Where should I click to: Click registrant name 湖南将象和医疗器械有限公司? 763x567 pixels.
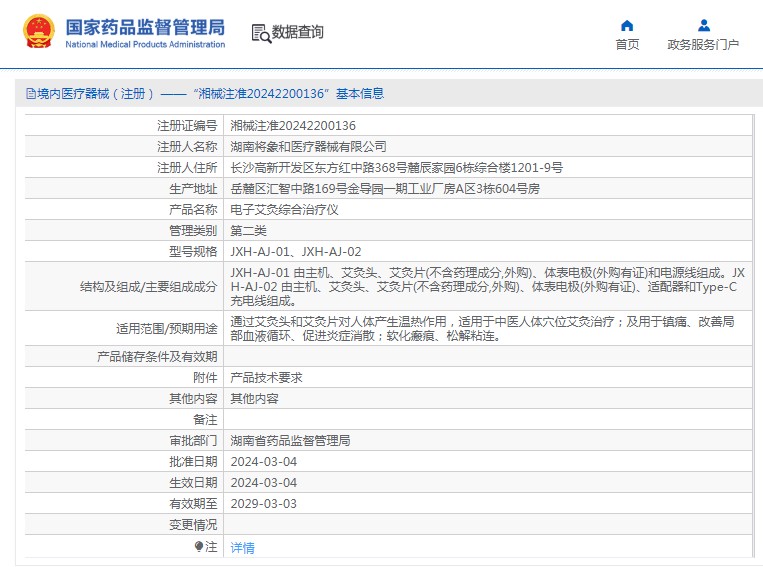(x=308, y=147)
